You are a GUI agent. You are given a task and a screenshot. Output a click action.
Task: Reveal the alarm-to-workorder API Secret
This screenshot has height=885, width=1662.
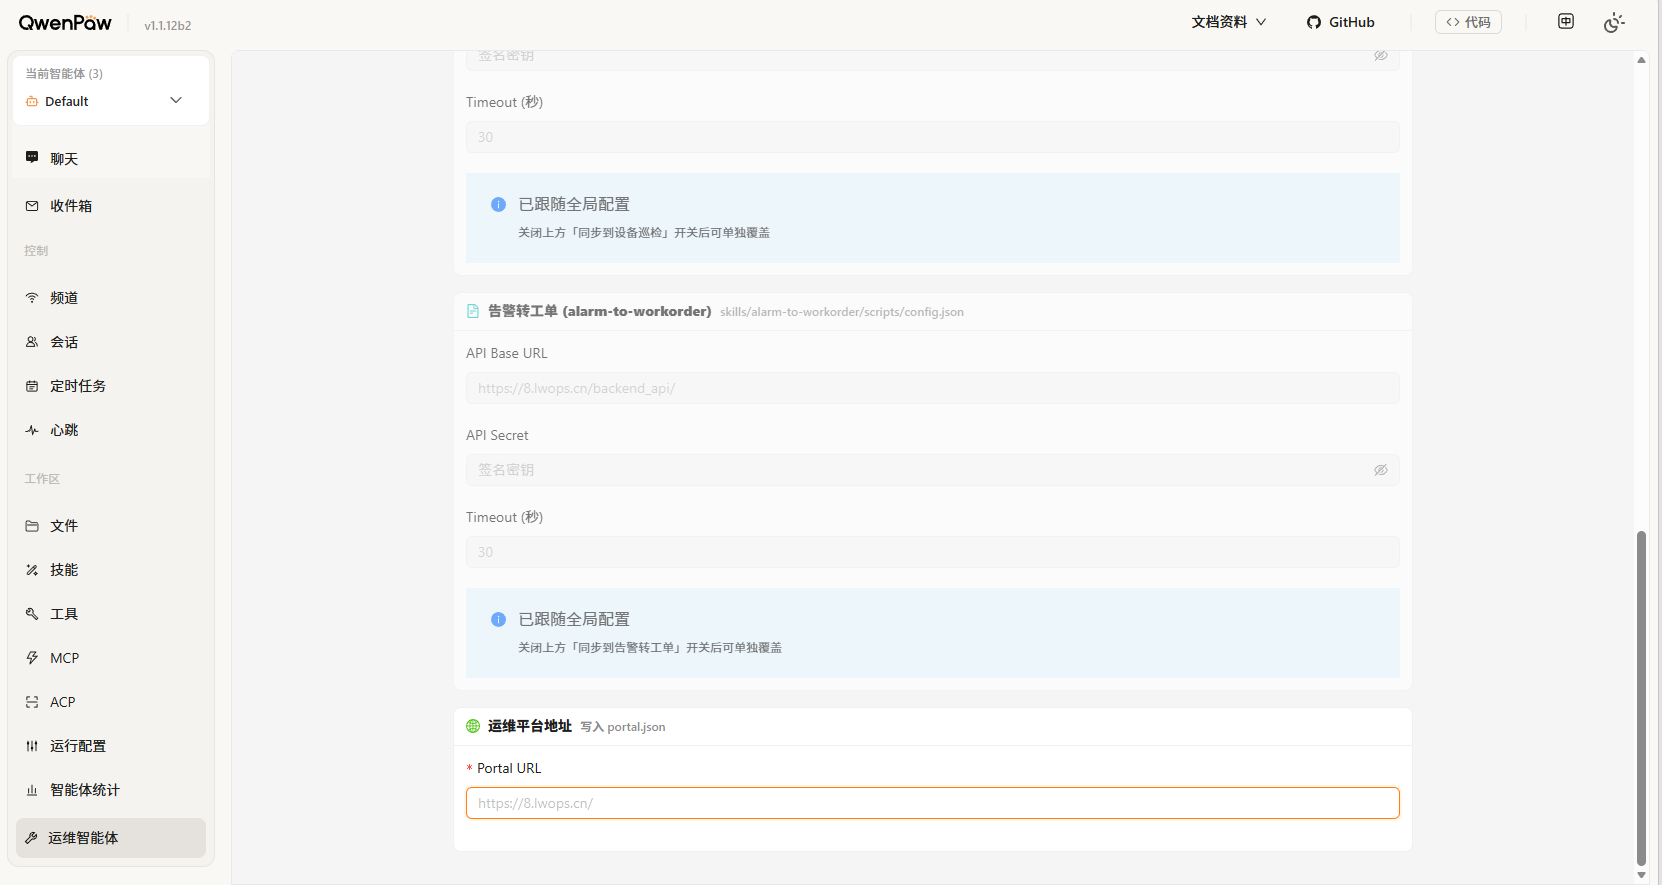coord(1381,470)
